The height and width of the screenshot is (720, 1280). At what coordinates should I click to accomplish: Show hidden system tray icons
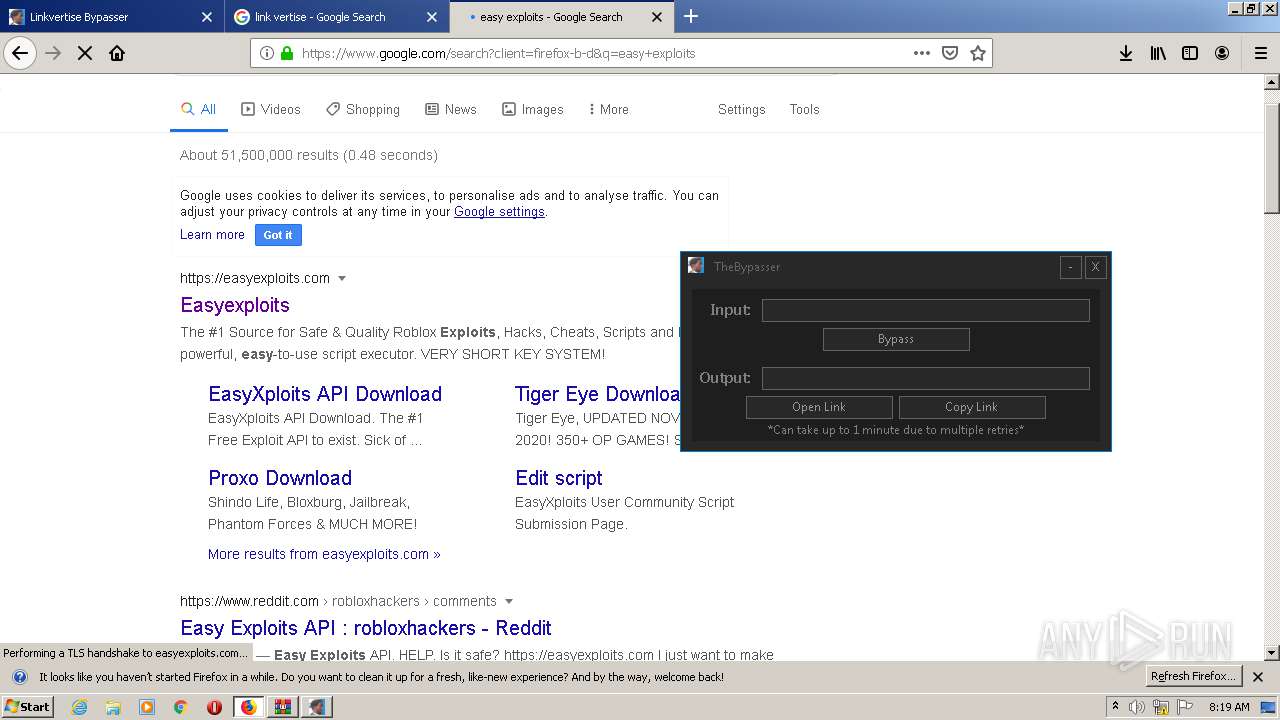click(x=1115, y=707)
